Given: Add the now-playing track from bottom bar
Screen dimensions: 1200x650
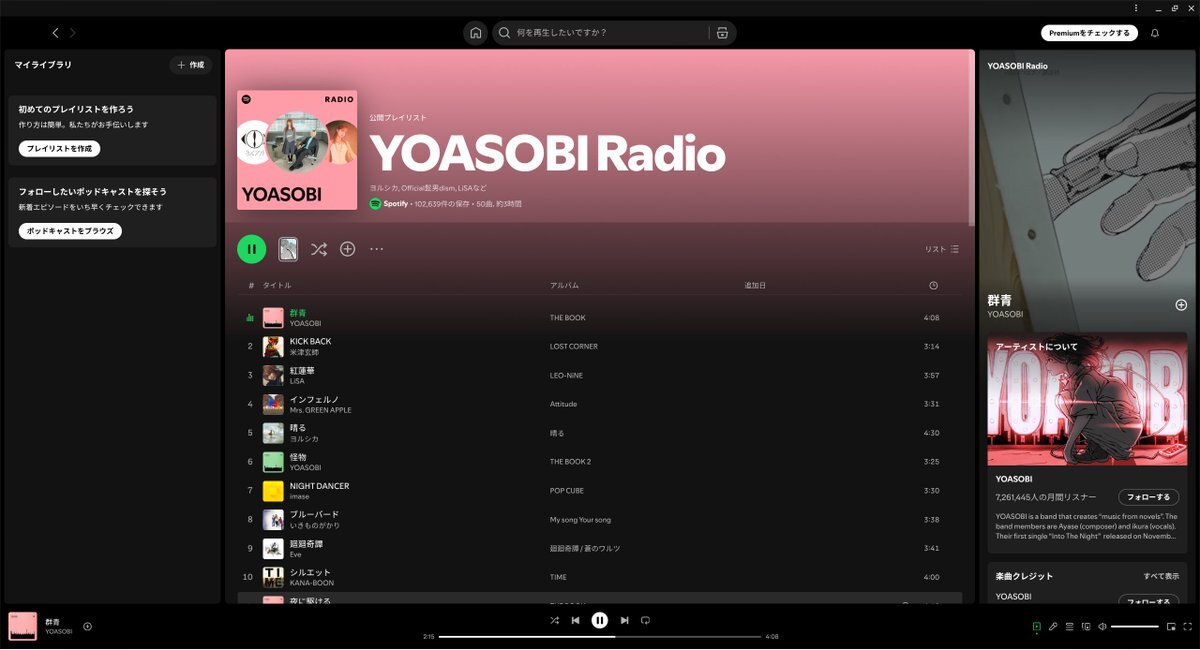Looking at the screenshot, I should click(x=87, y=626).
